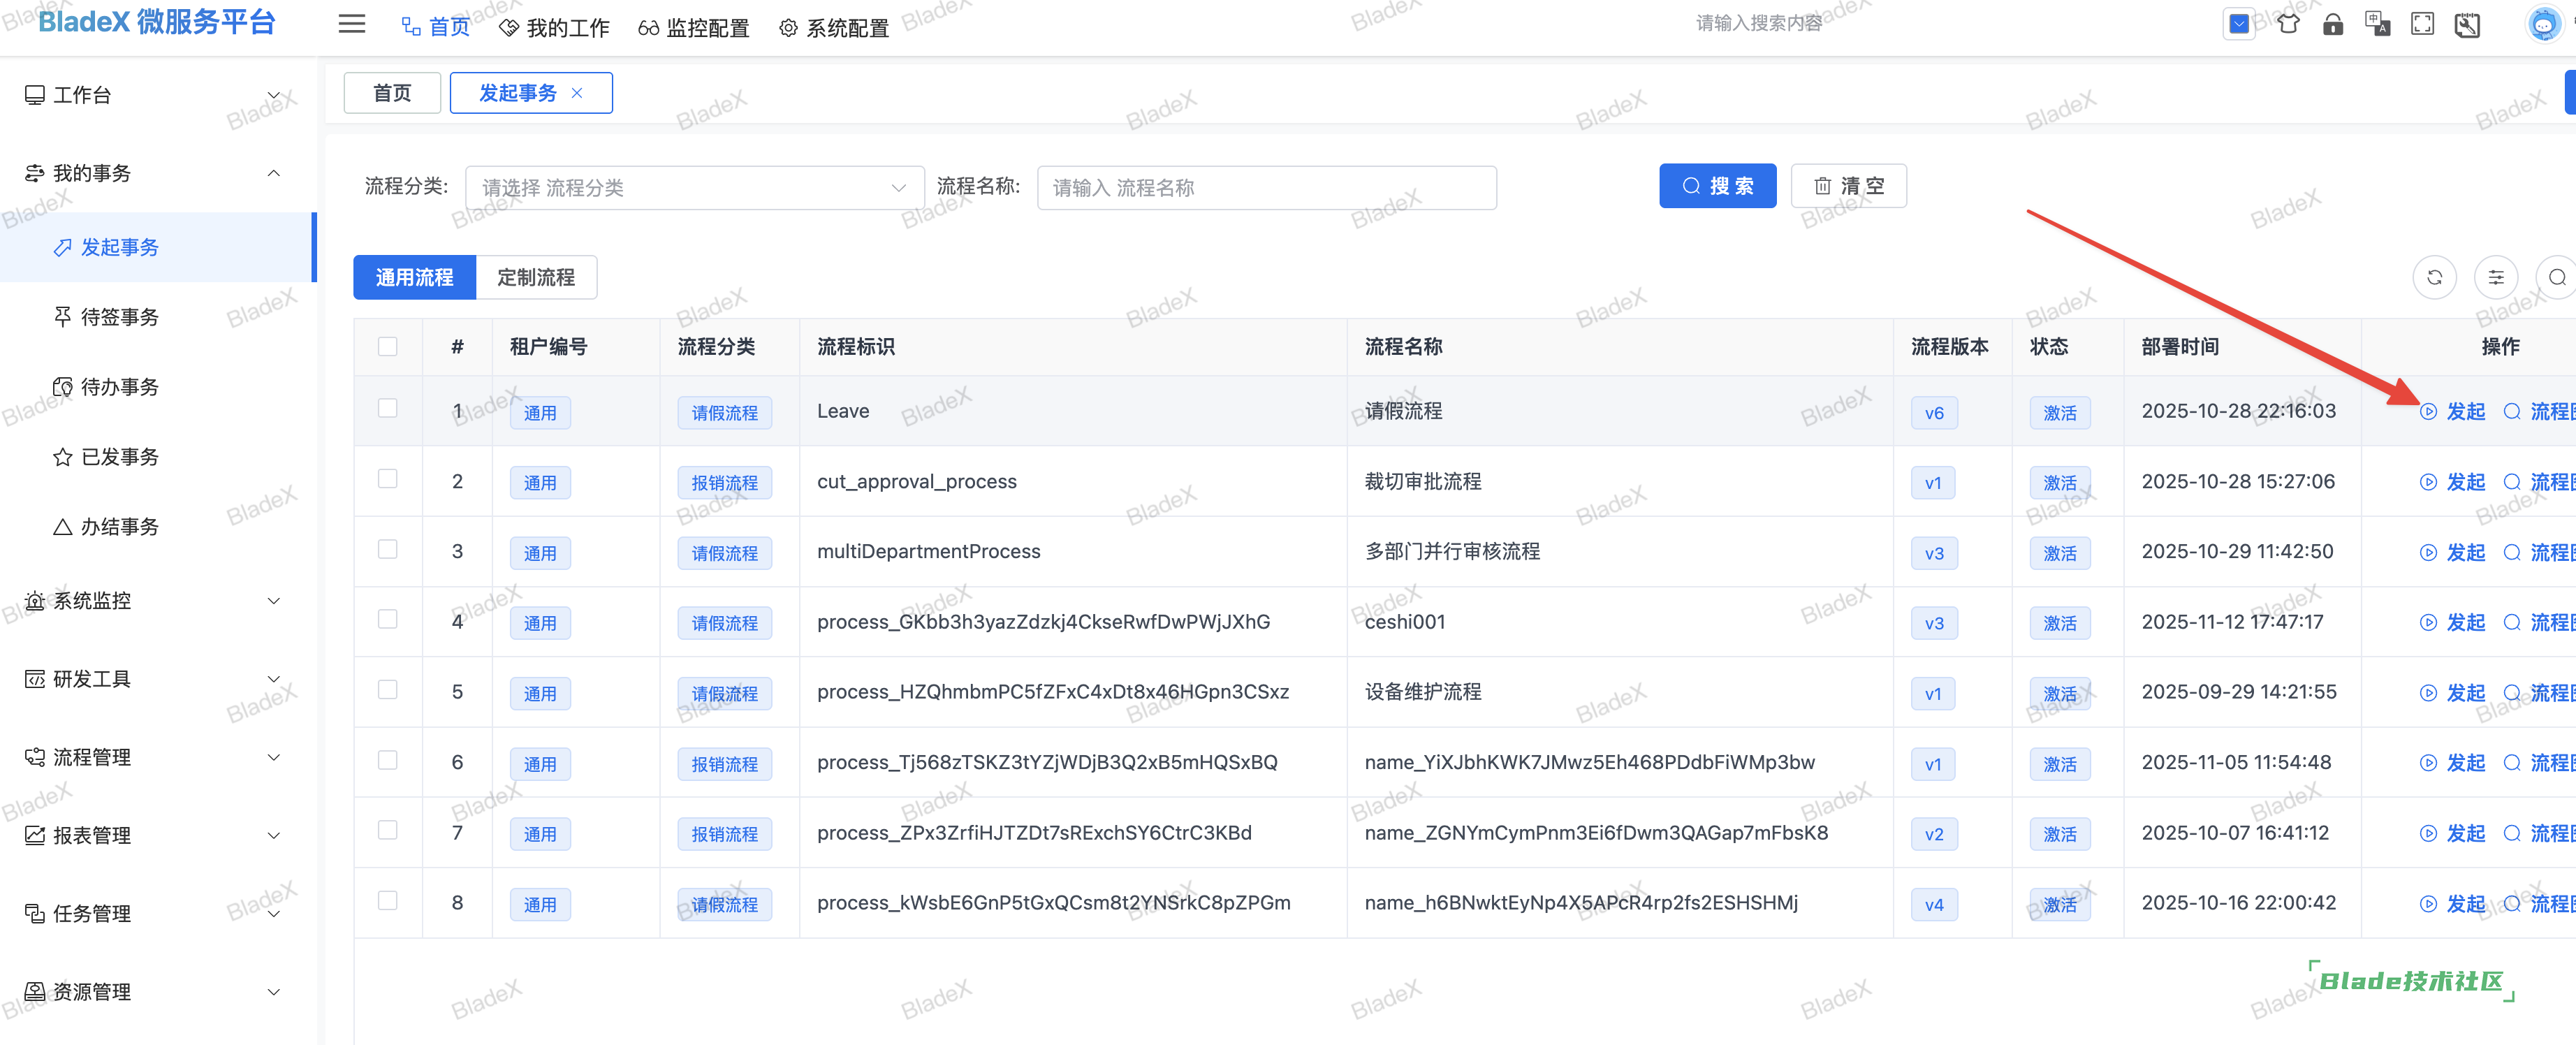
Task: Click the hamburger menu collapse icon
Action: (x=351, y=24)
